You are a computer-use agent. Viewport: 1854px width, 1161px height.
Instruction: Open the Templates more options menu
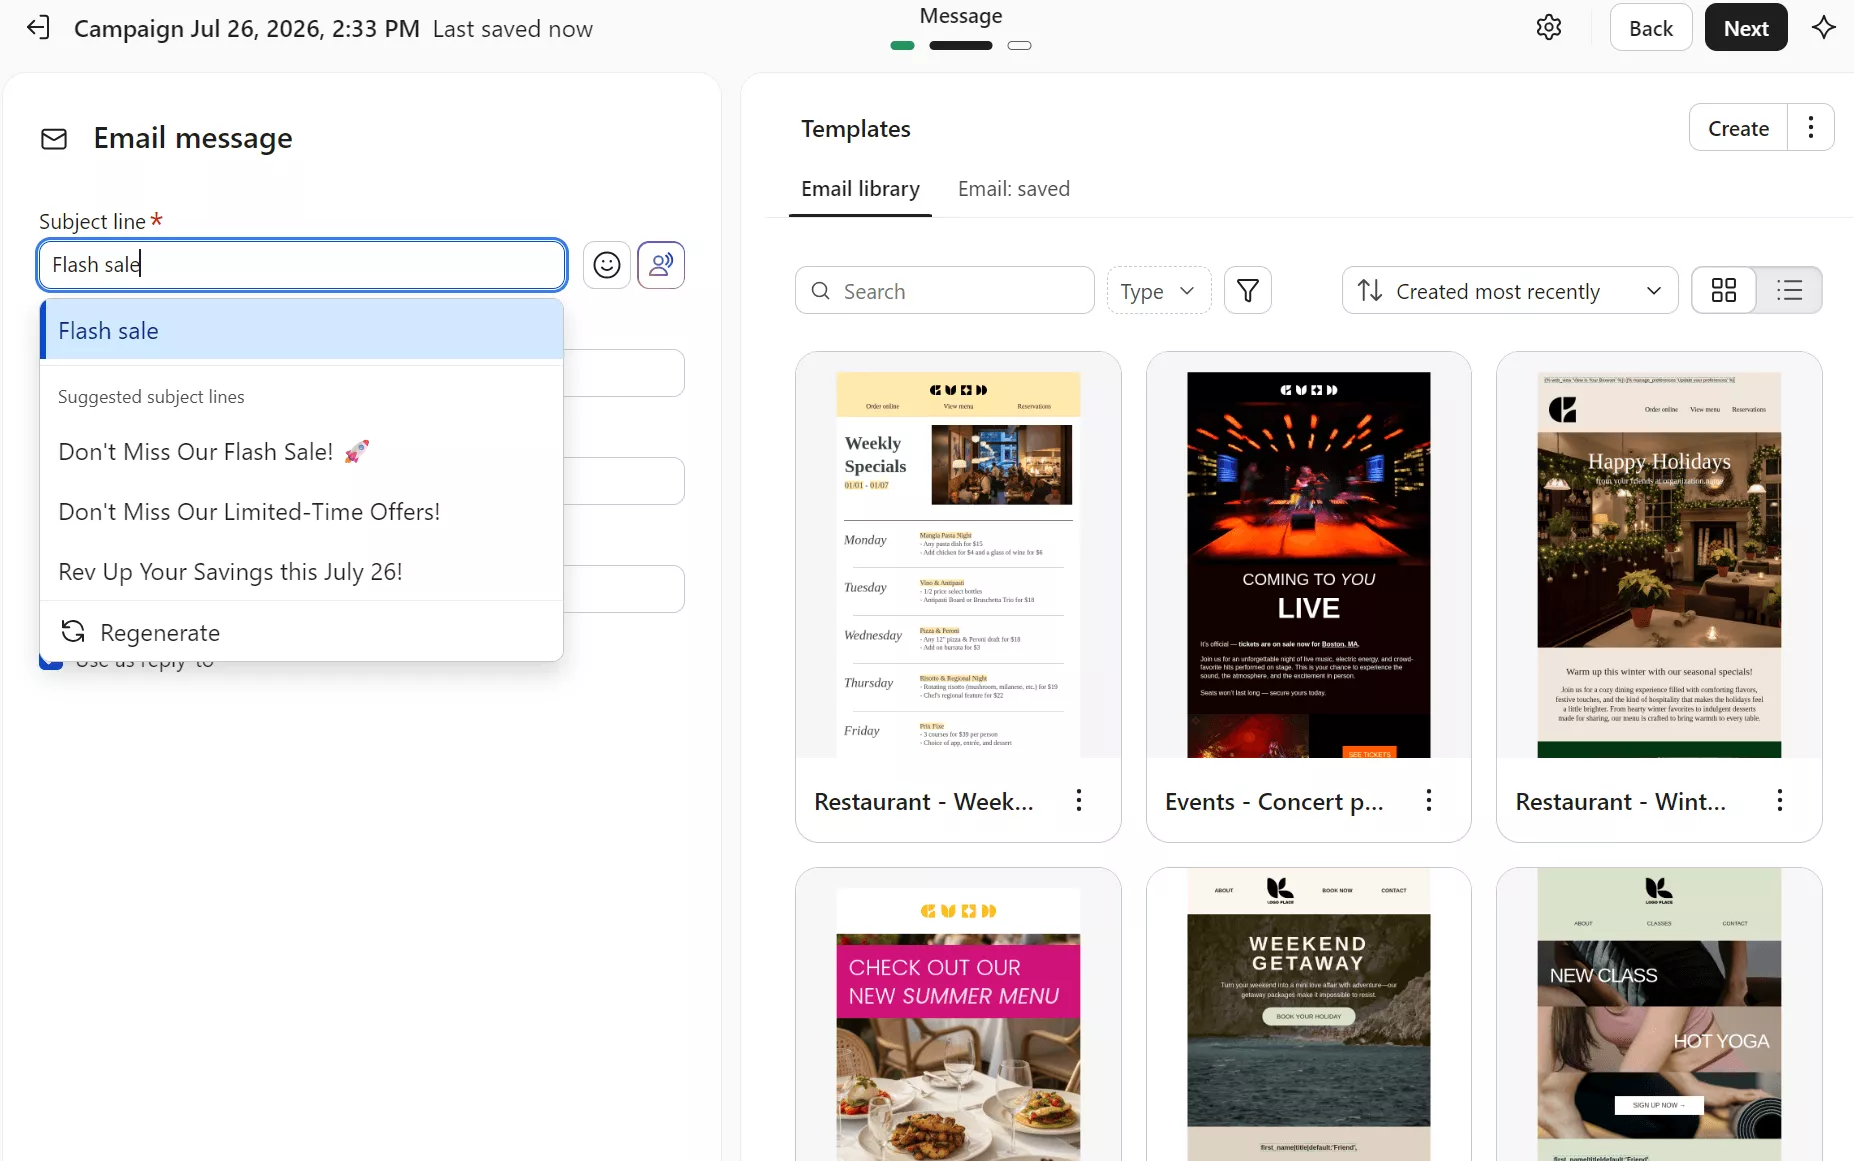[x=1811, y=128]
